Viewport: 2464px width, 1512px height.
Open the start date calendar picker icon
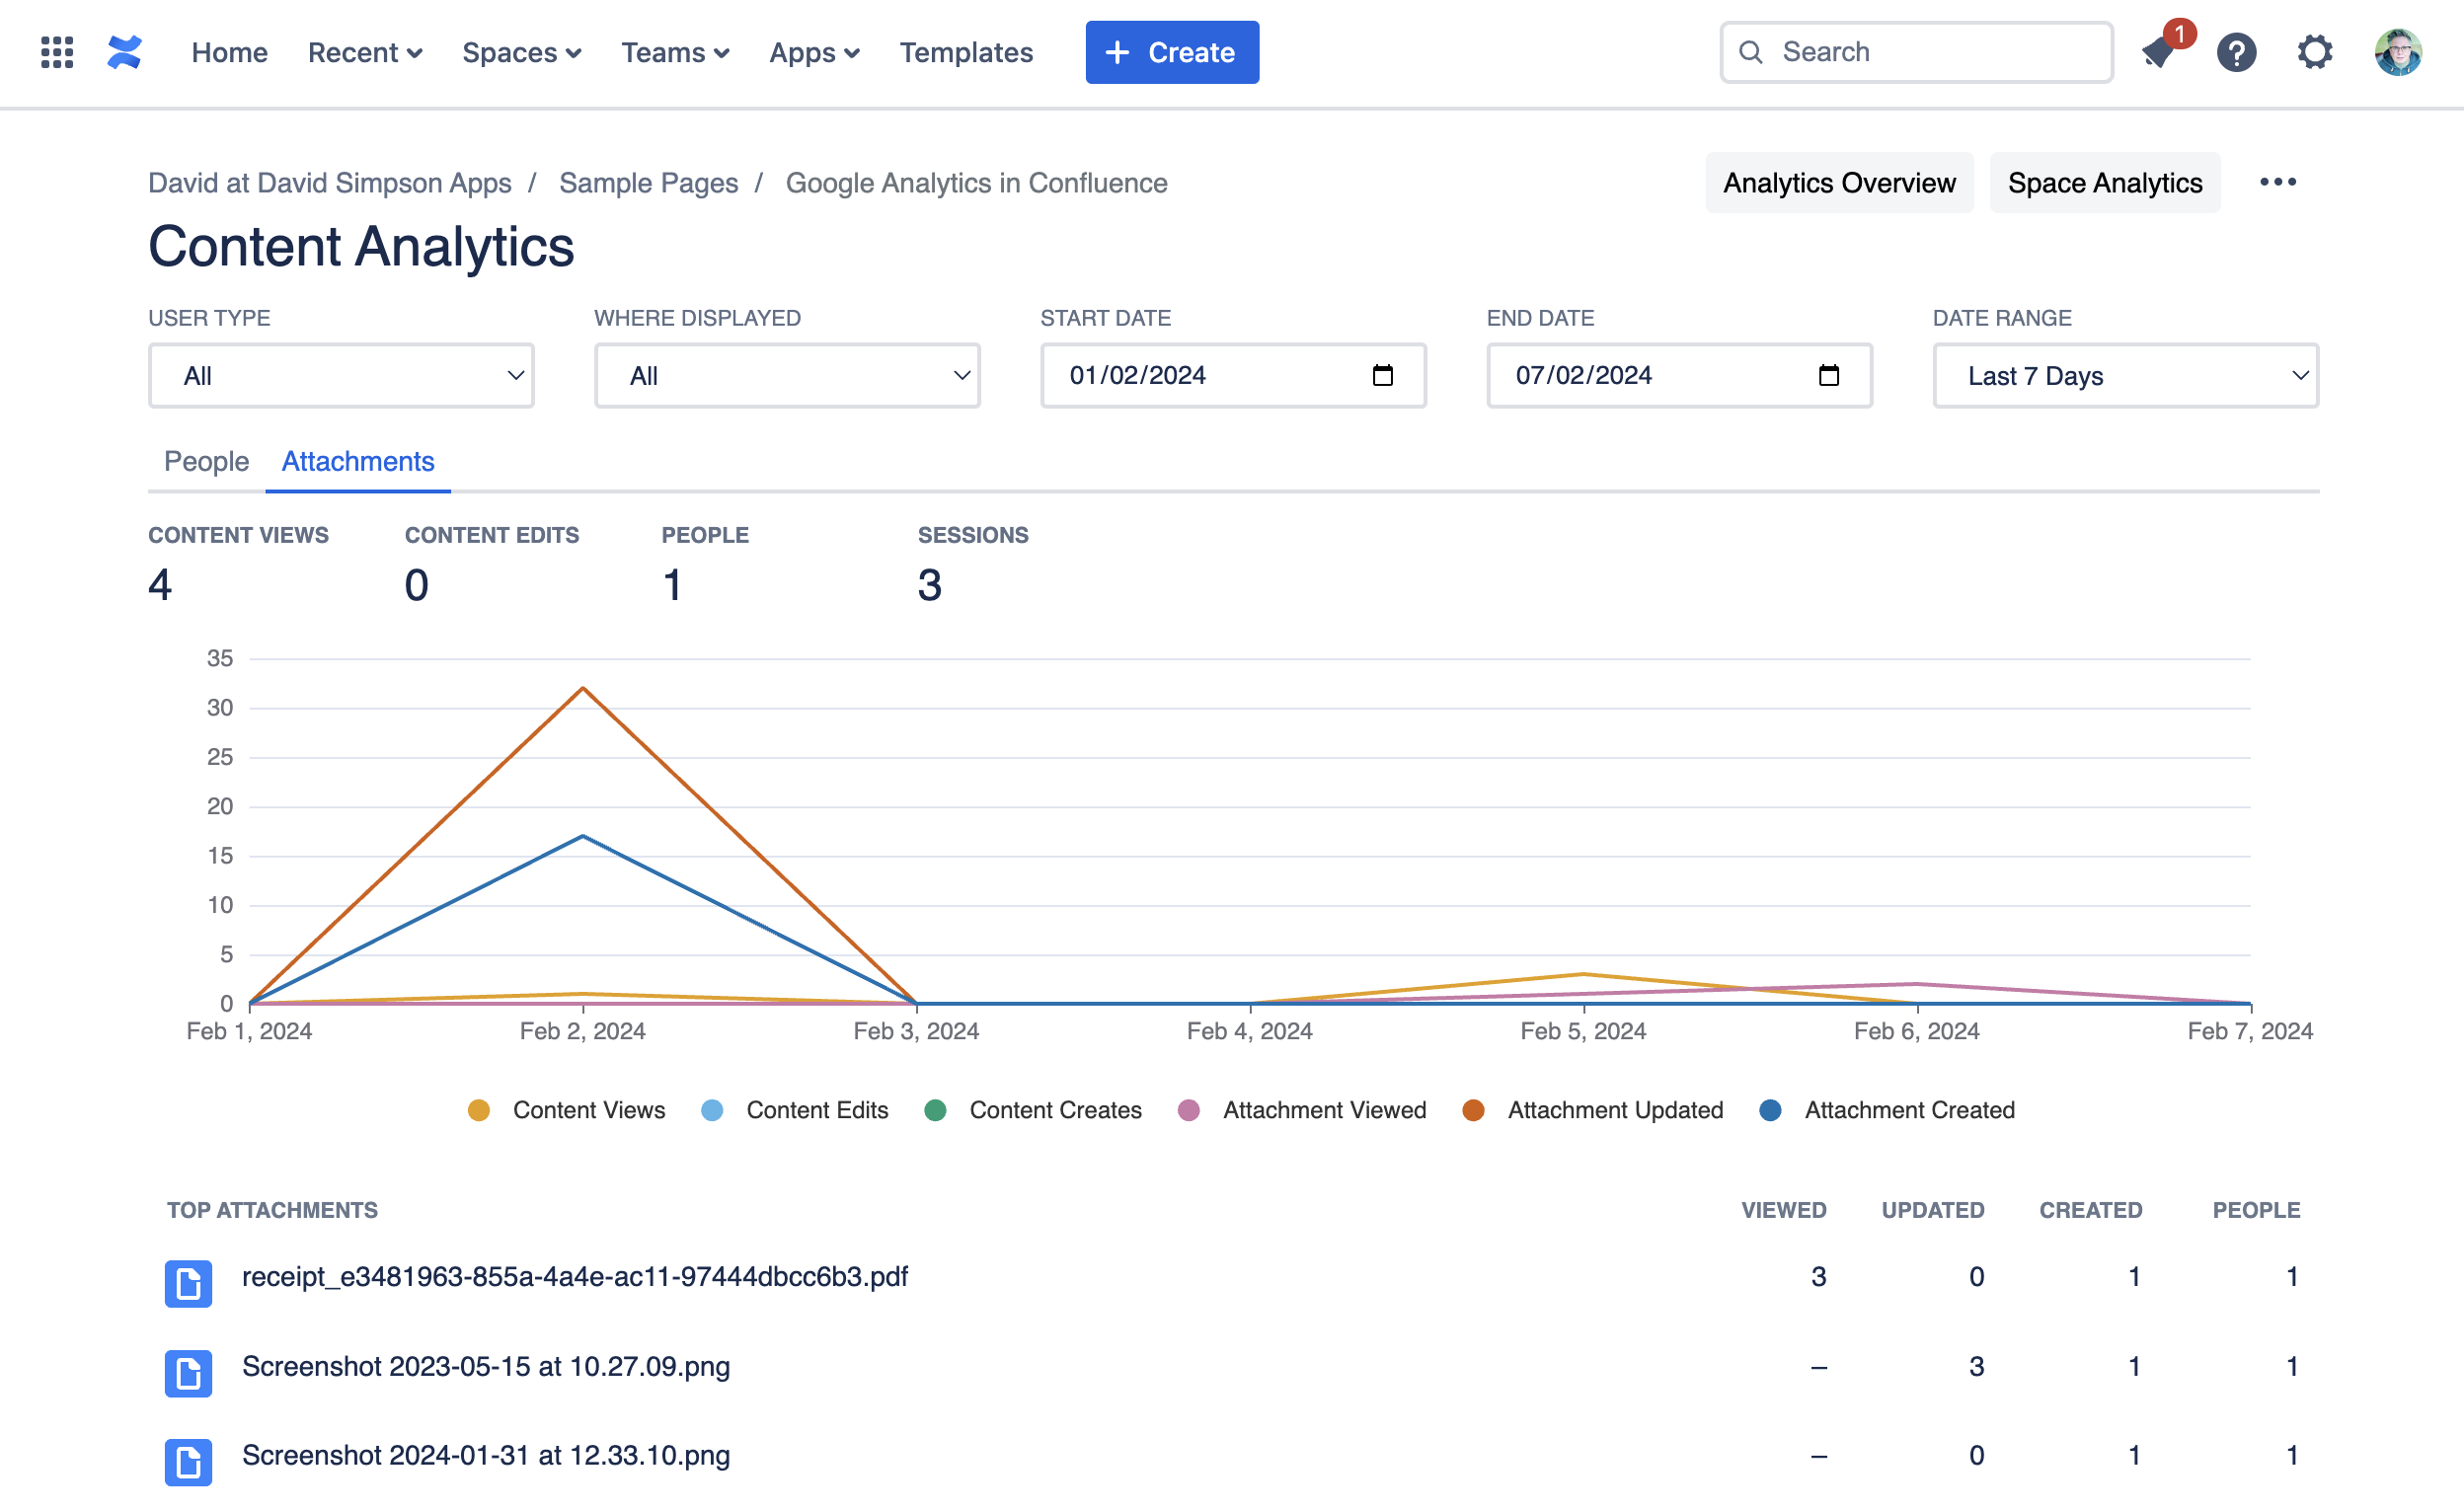click(1382, 376)
